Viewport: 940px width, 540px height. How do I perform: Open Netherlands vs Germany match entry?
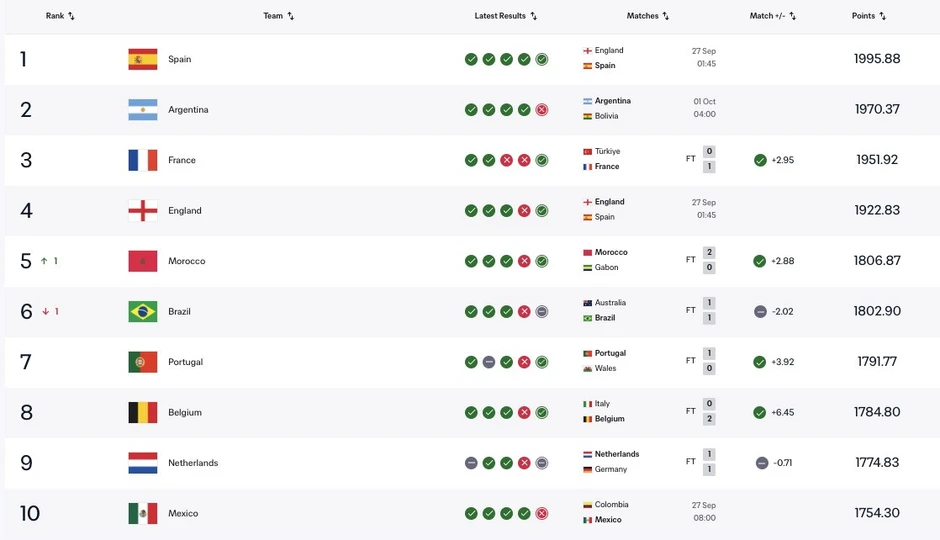[649, 461]
